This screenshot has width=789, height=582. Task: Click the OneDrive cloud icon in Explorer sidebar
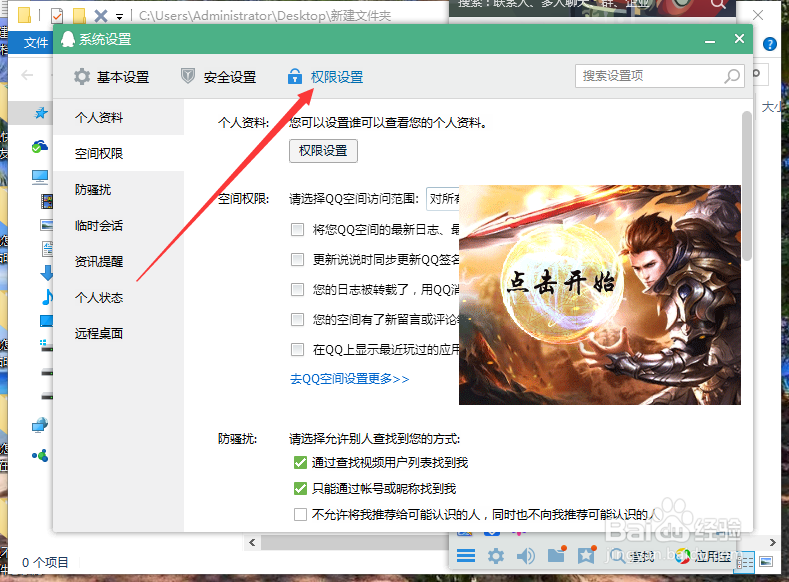point(40,146)
